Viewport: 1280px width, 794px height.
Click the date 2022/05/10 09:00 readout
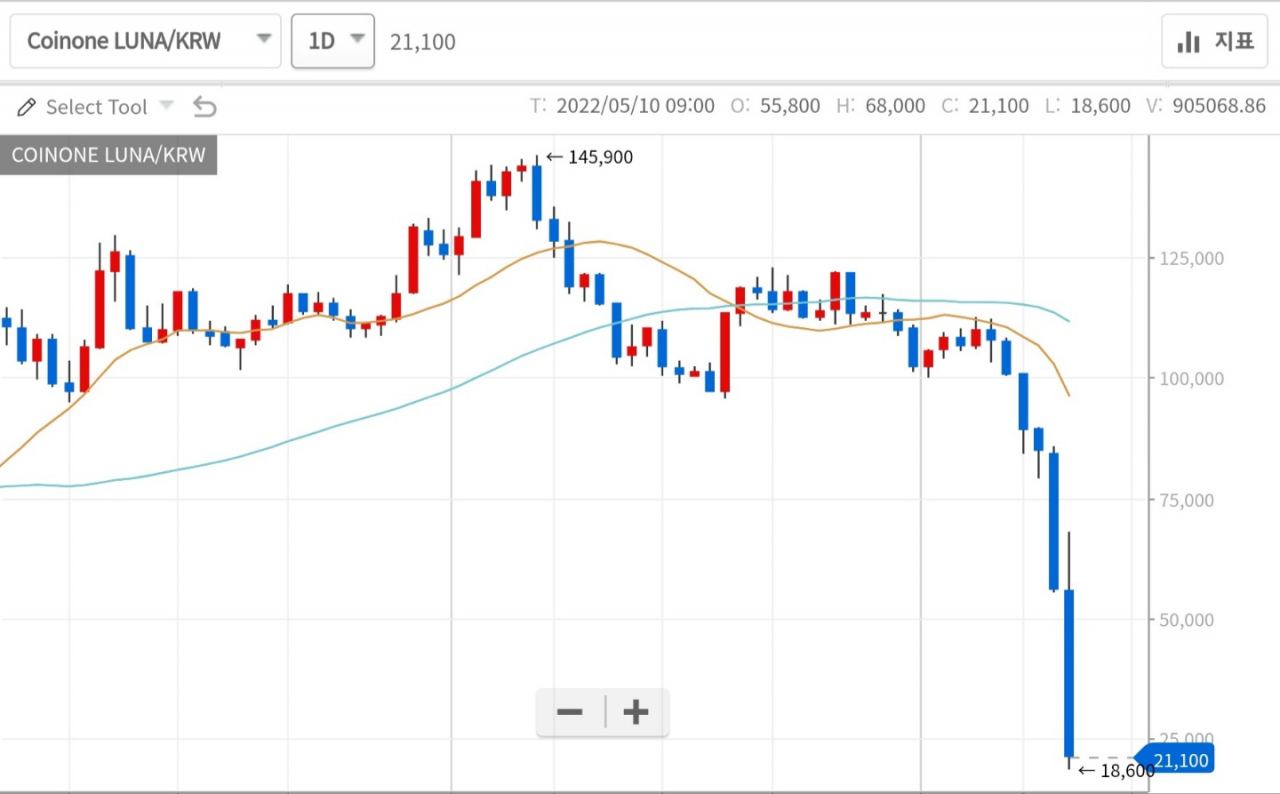(x=635, y=106)
